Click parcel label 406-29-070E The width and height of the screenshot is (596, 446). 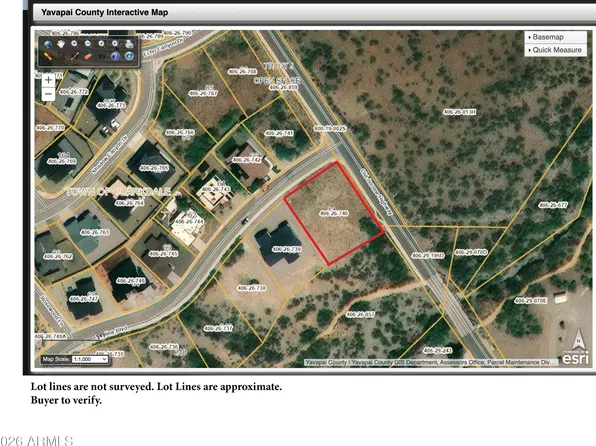point(531,301)
